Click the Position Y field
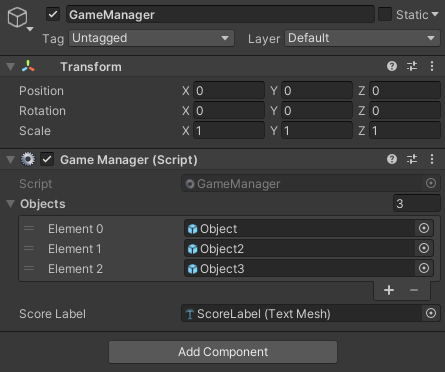 pos(317,90)
